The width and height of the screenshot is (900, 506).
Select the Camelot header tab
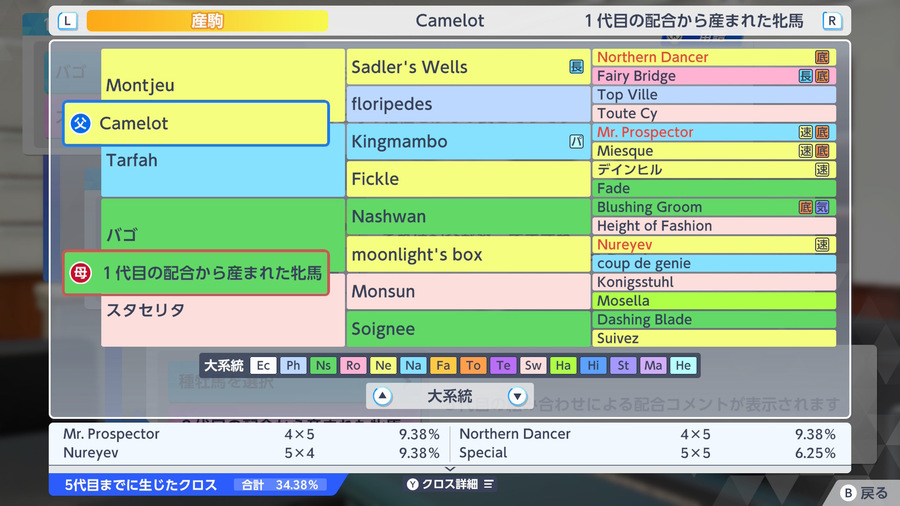[450, 21]
